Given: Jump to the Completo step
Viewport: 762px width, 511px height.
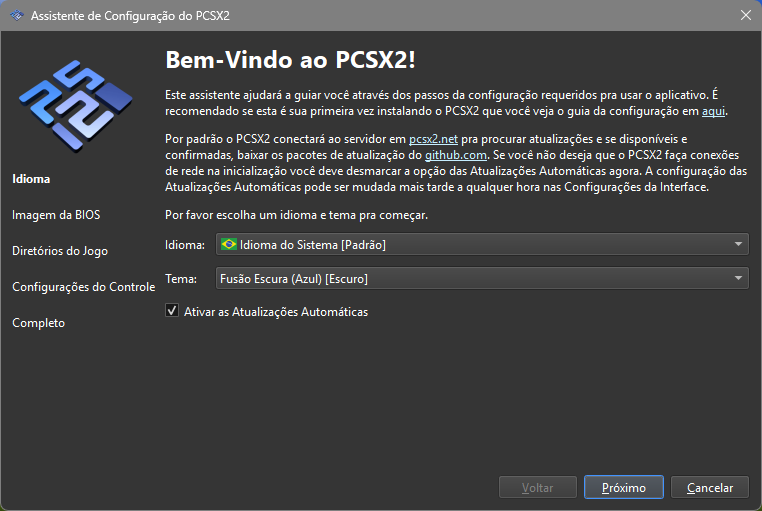Looking at the screenshot, I should point(38,323).
